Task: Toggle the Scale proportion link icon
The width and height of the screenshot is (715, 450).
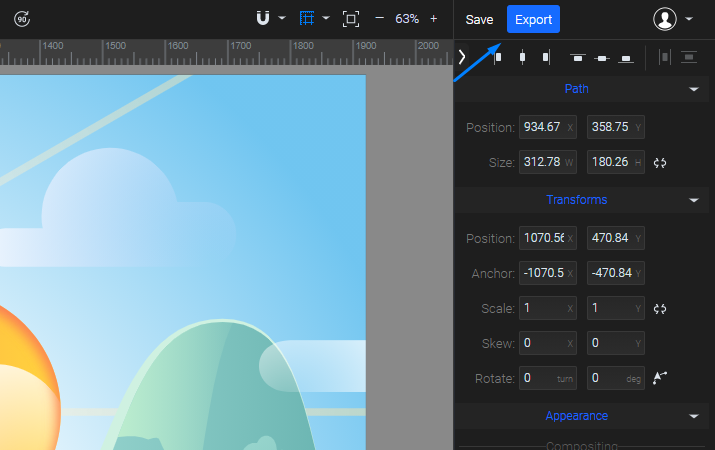Action: (659, 309)
